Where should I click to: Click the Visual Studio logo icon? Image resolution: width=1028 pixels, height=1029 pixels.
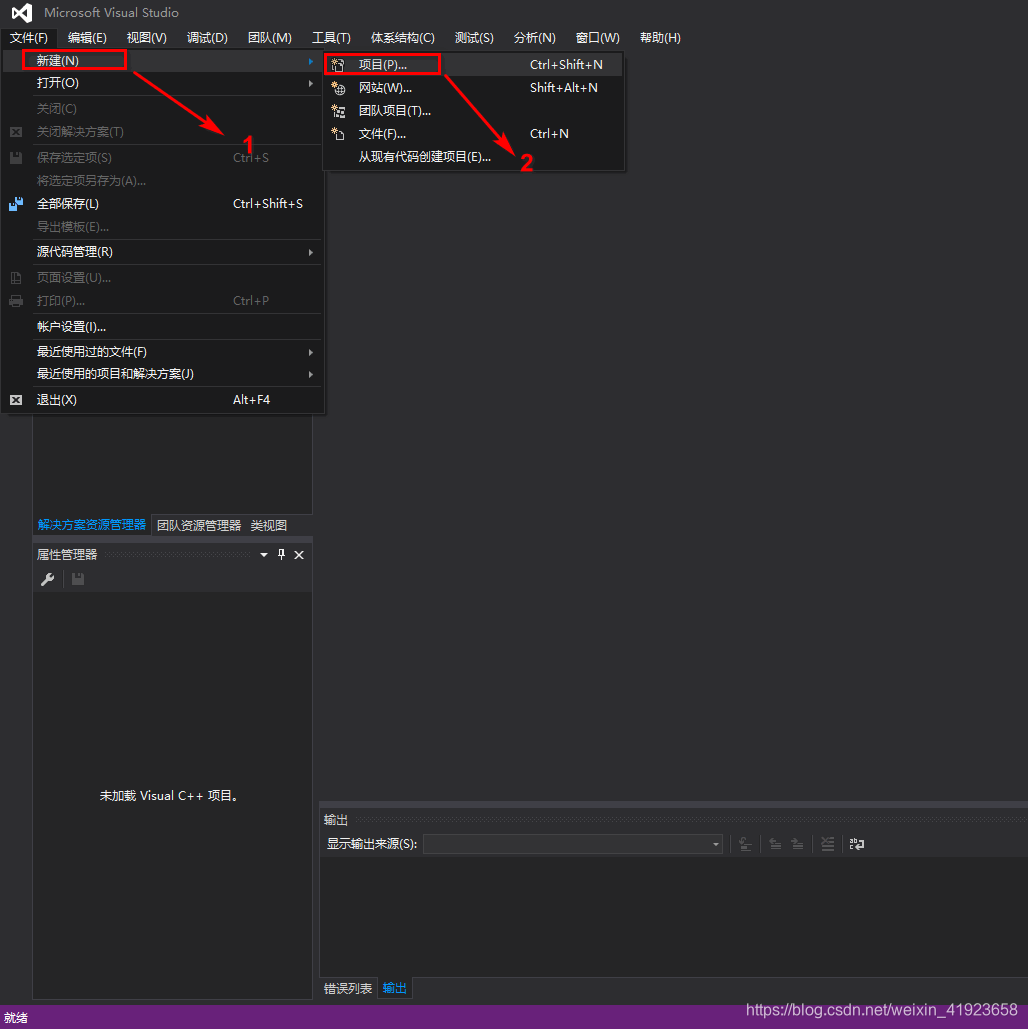(x=22, y=12)
